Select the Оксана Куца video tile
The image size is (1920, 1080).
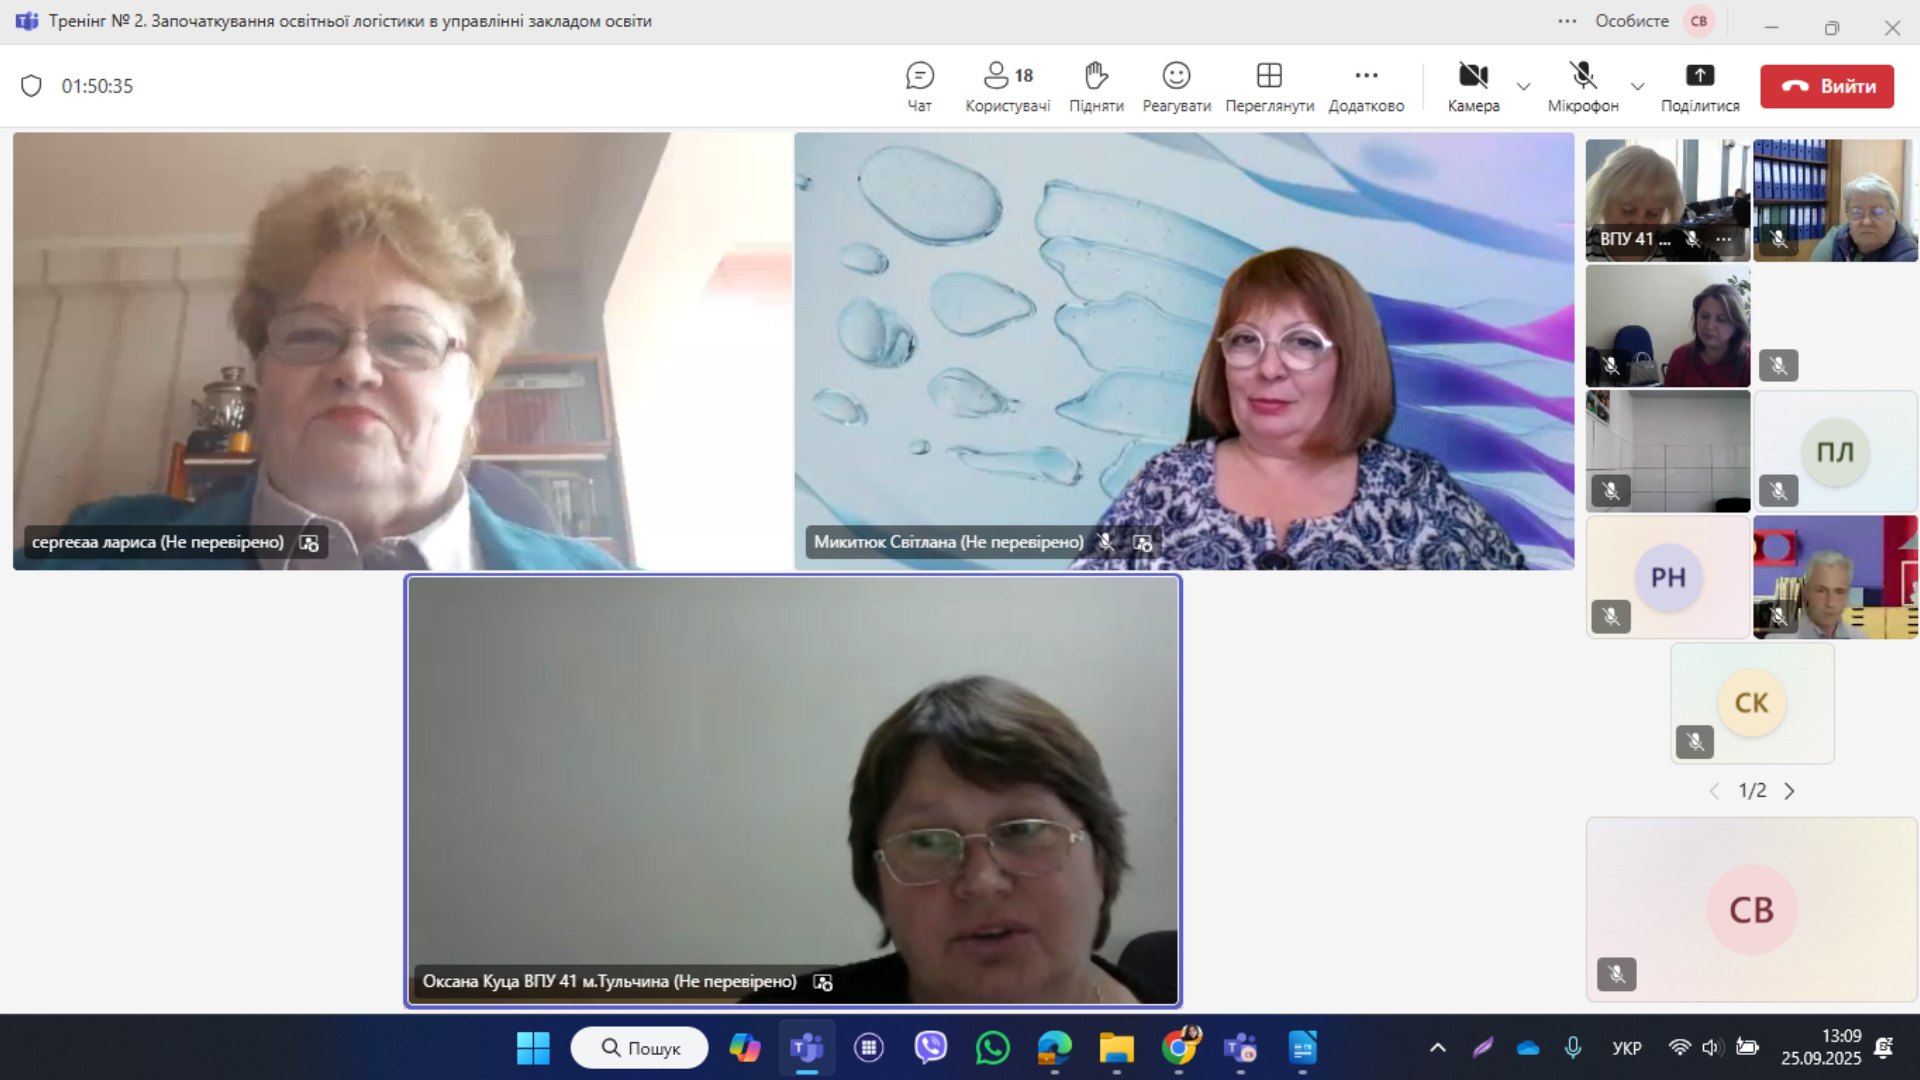click(x=792, y=790)
